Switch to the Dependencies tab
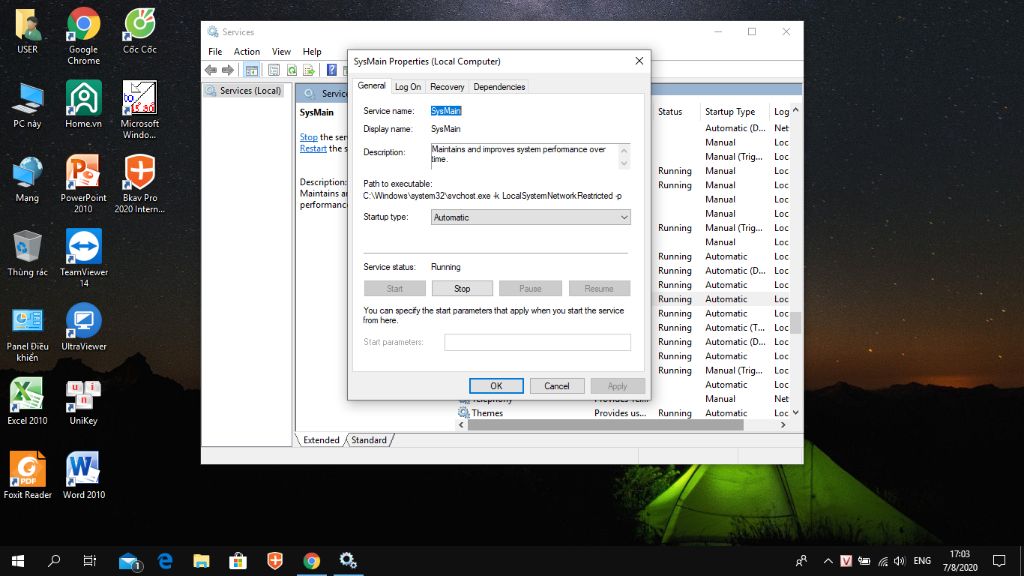This screenshot has width=1024, height=576. [499, 86]
